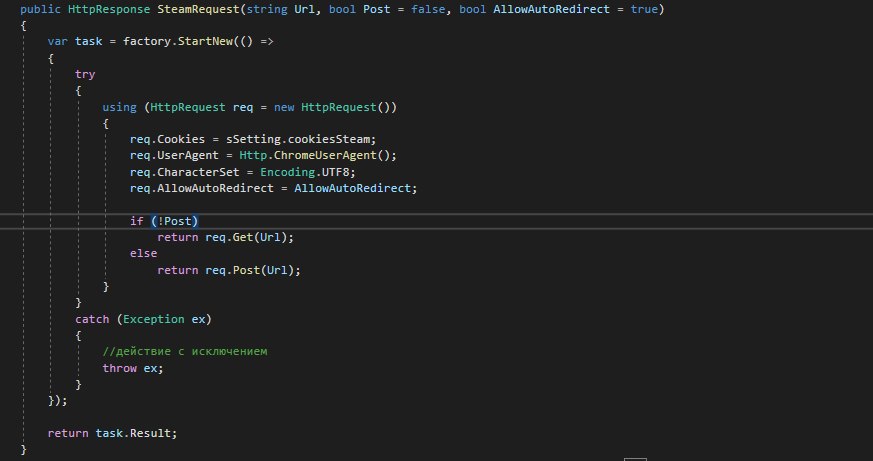Screen dimensions: 873x461
Task: Click the 'task' variable declaration after var
Action: 89,42
